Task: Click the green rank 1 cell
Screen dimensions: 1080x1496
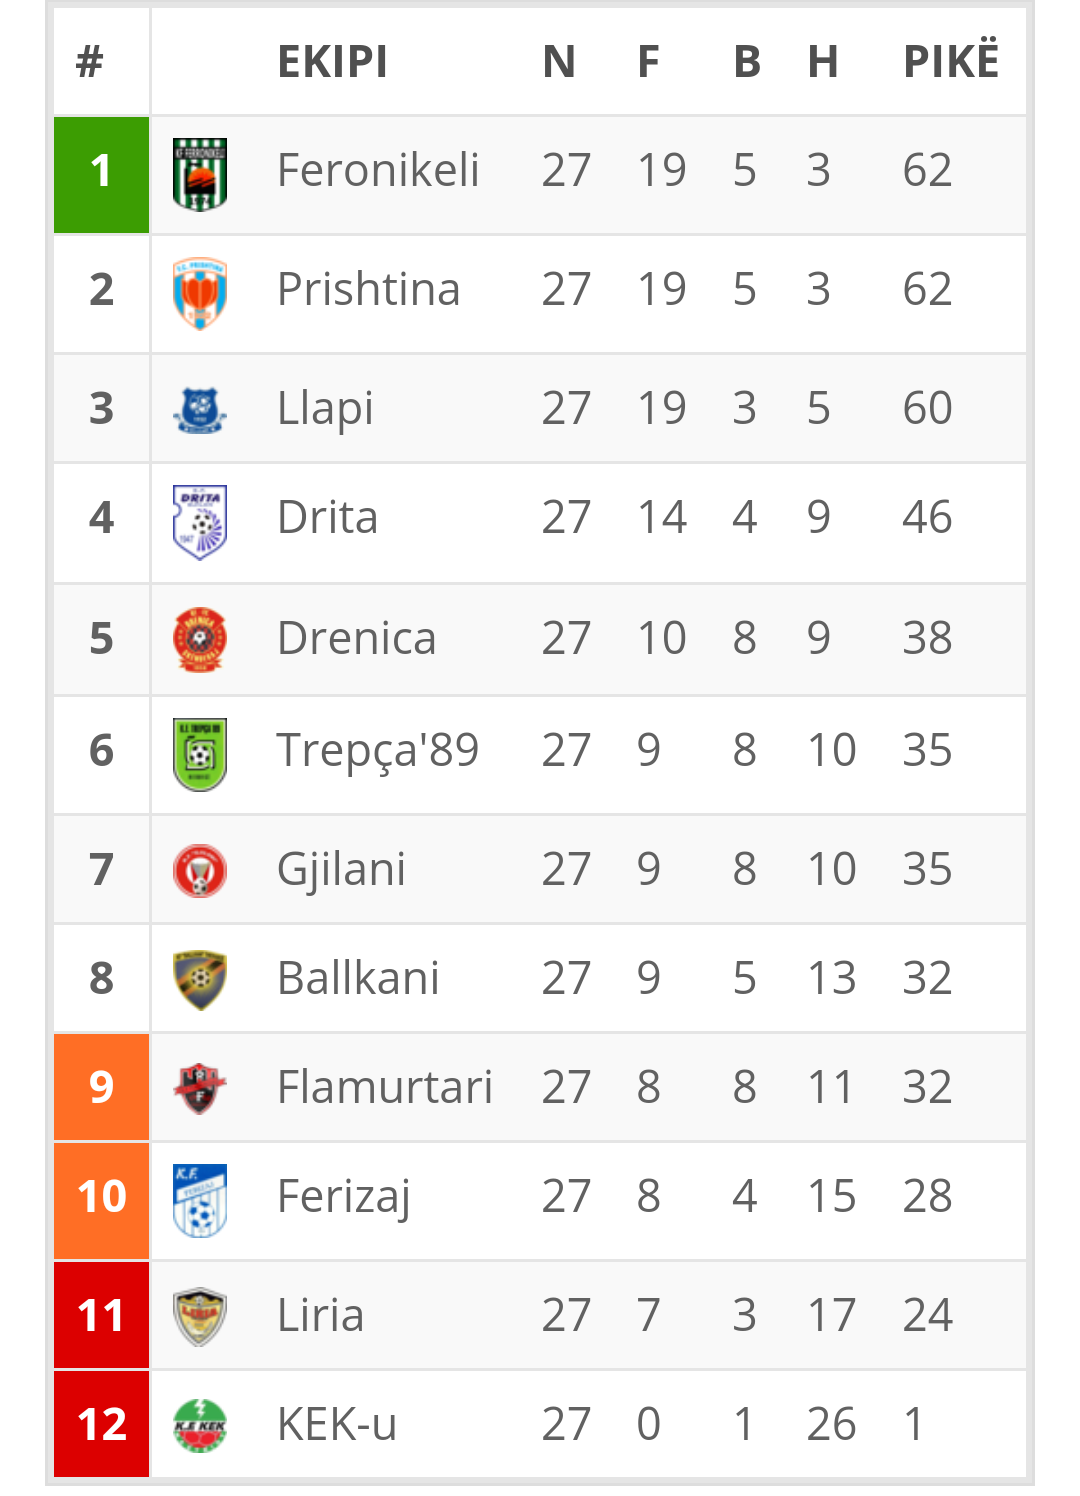Action: click(x=101, y=175)
